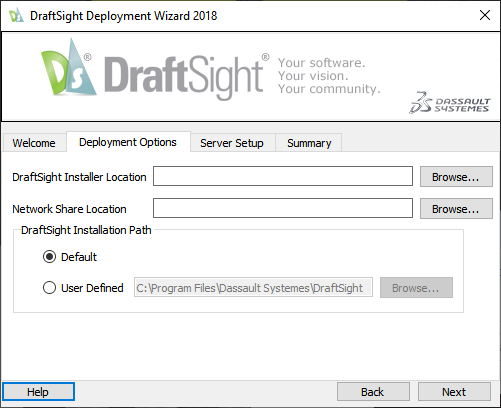
Task: Go to the Summary tab
Action: [x=309, y=143]
